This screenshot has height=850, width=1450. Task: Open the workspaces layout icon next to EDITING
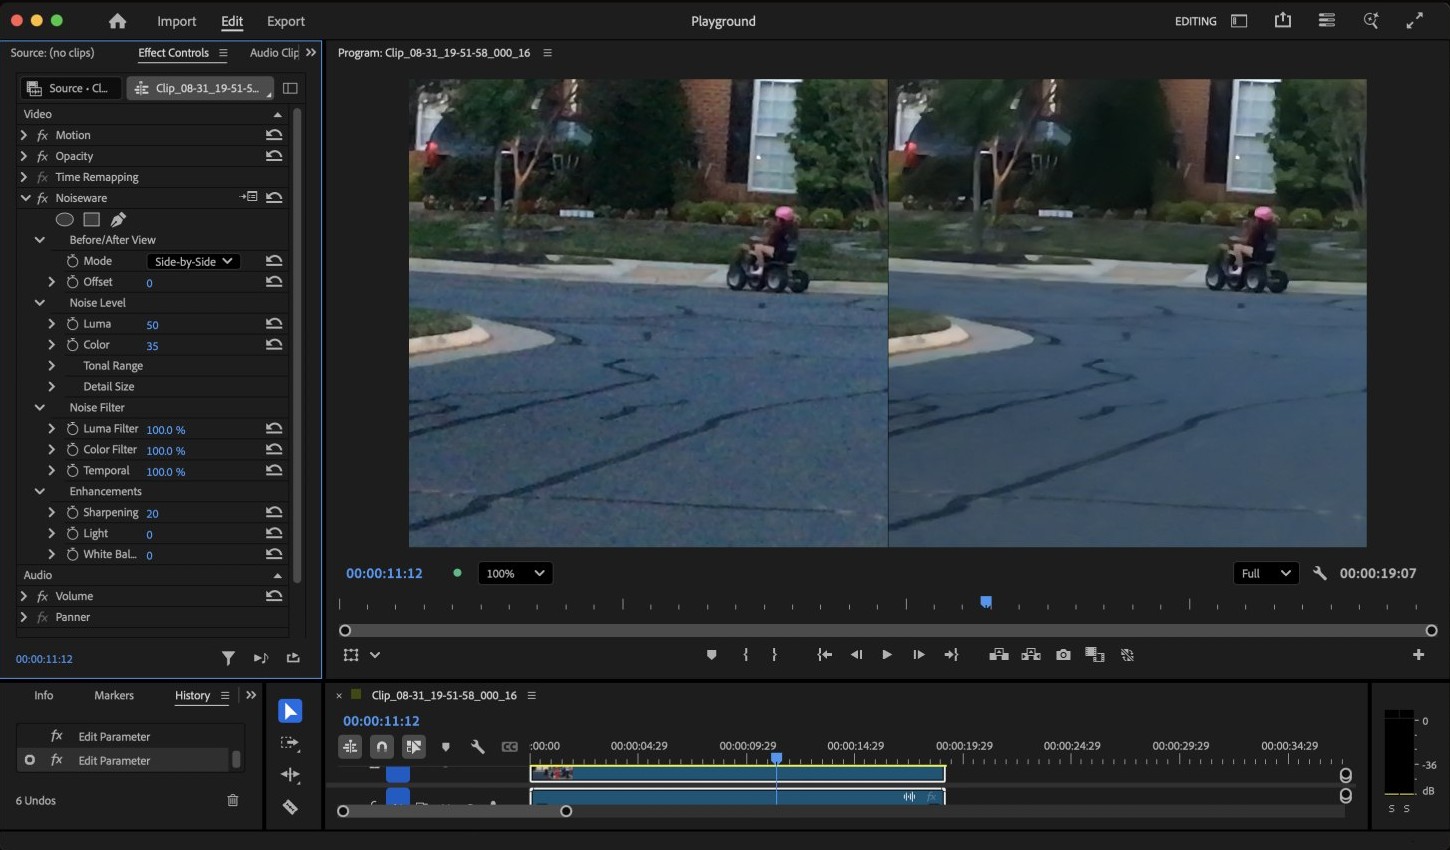1239,21
